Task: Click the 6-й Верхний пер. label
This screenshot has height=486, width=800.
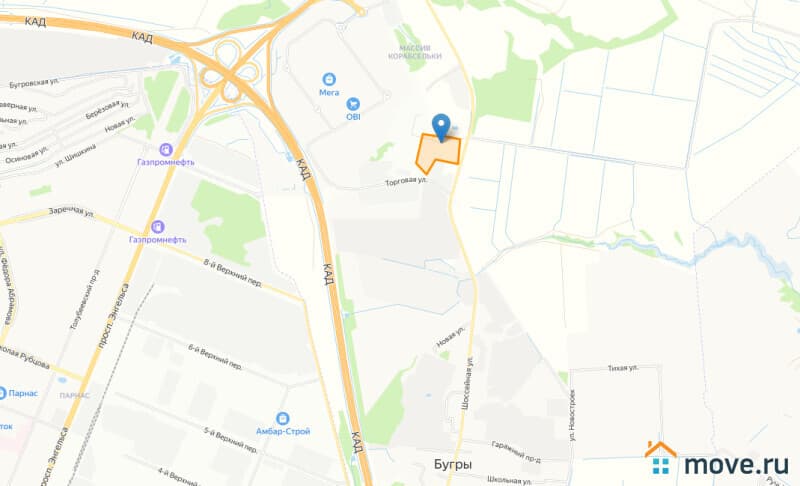Action: click(x=215, y=357)
